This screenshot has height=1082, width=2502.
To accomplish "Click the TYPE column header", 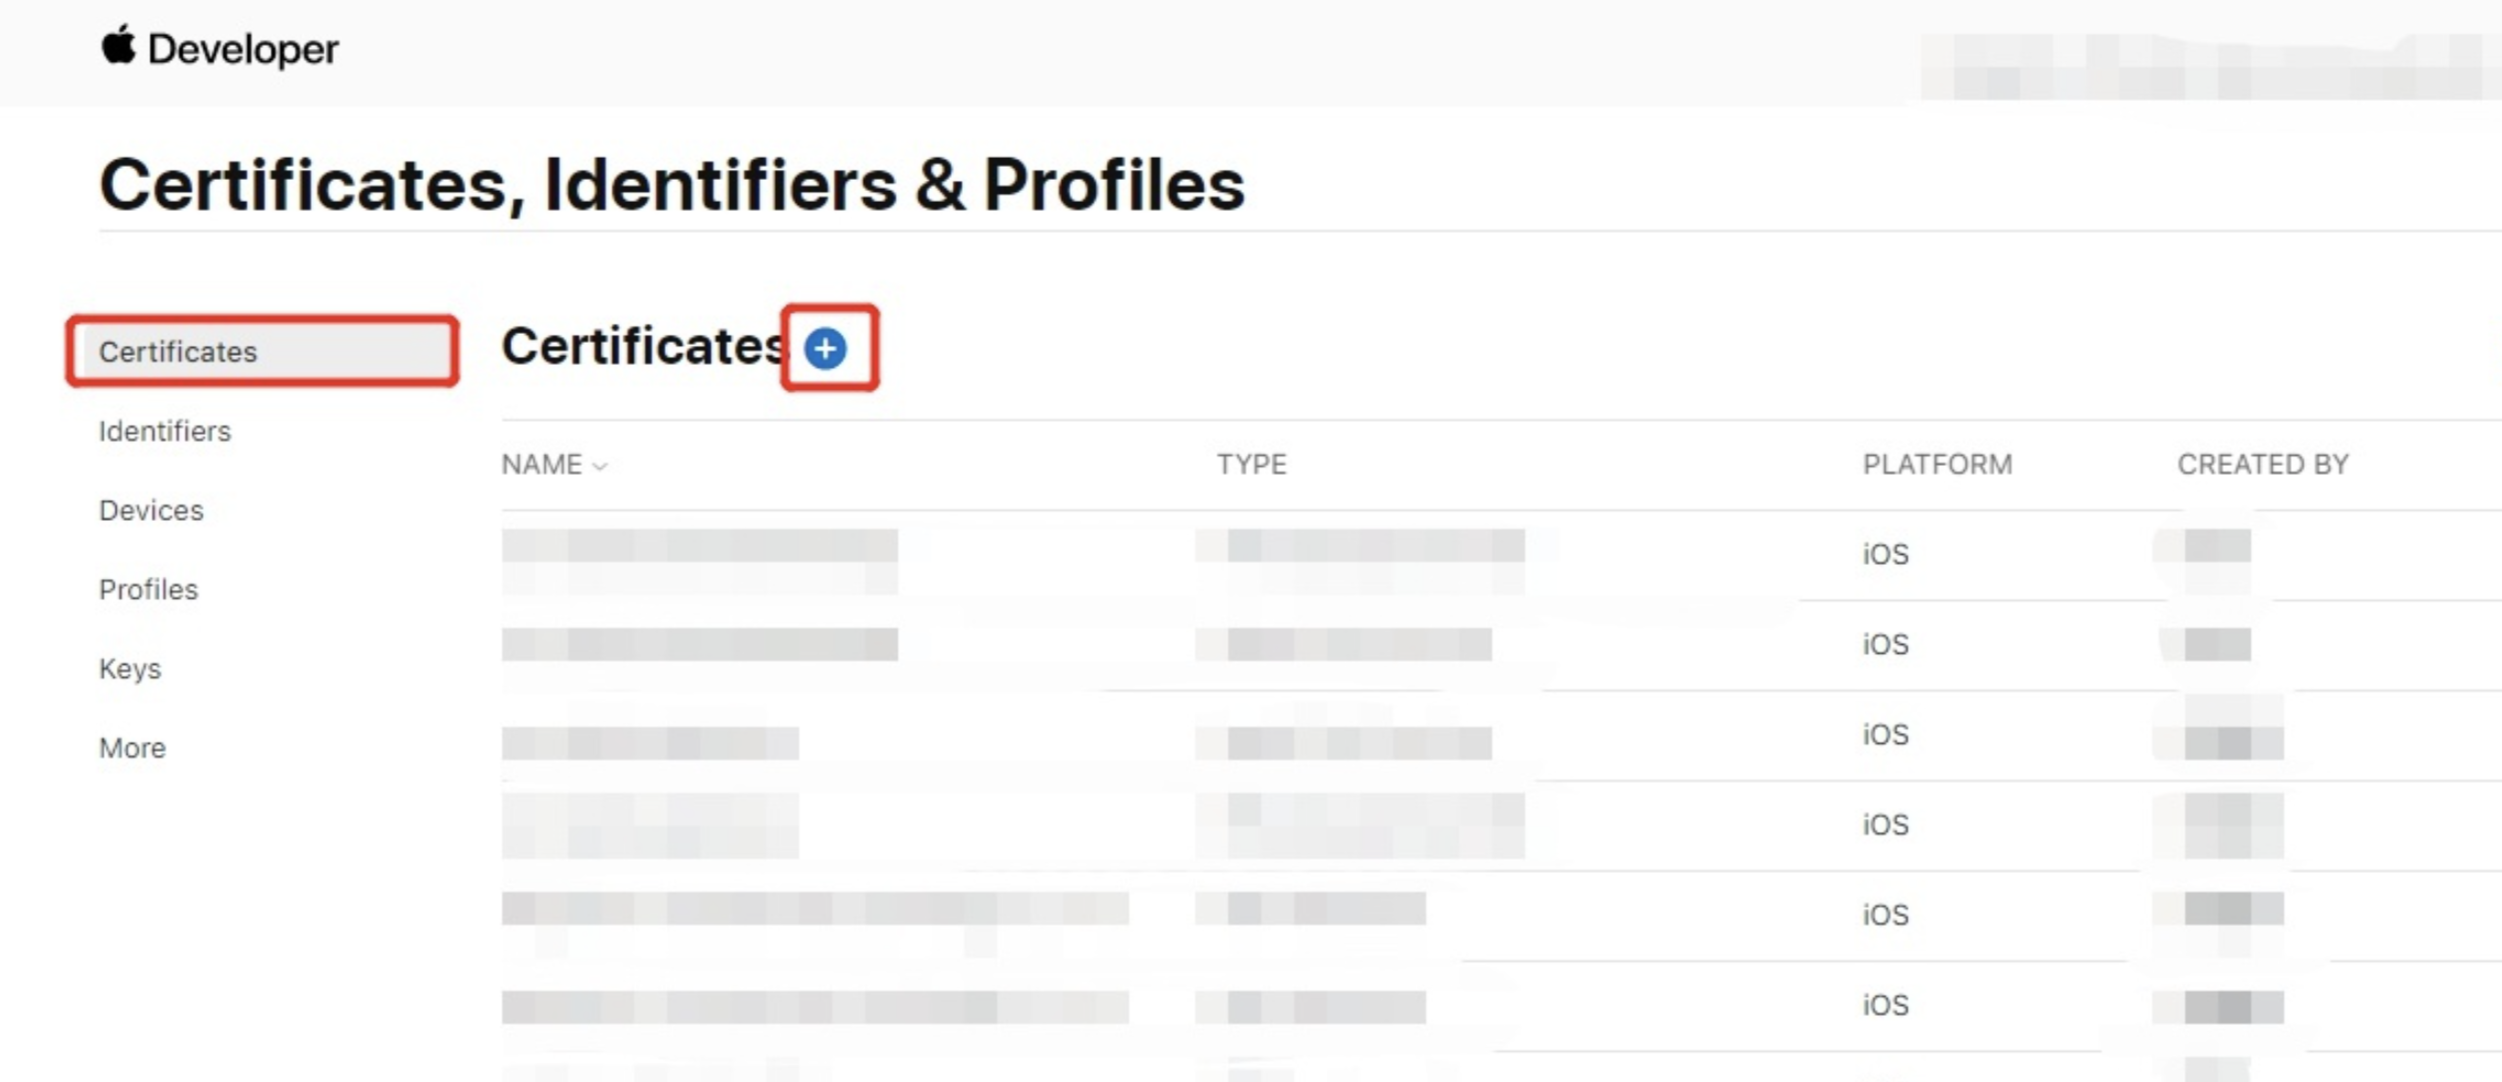I will click(x=1251, y=464).
